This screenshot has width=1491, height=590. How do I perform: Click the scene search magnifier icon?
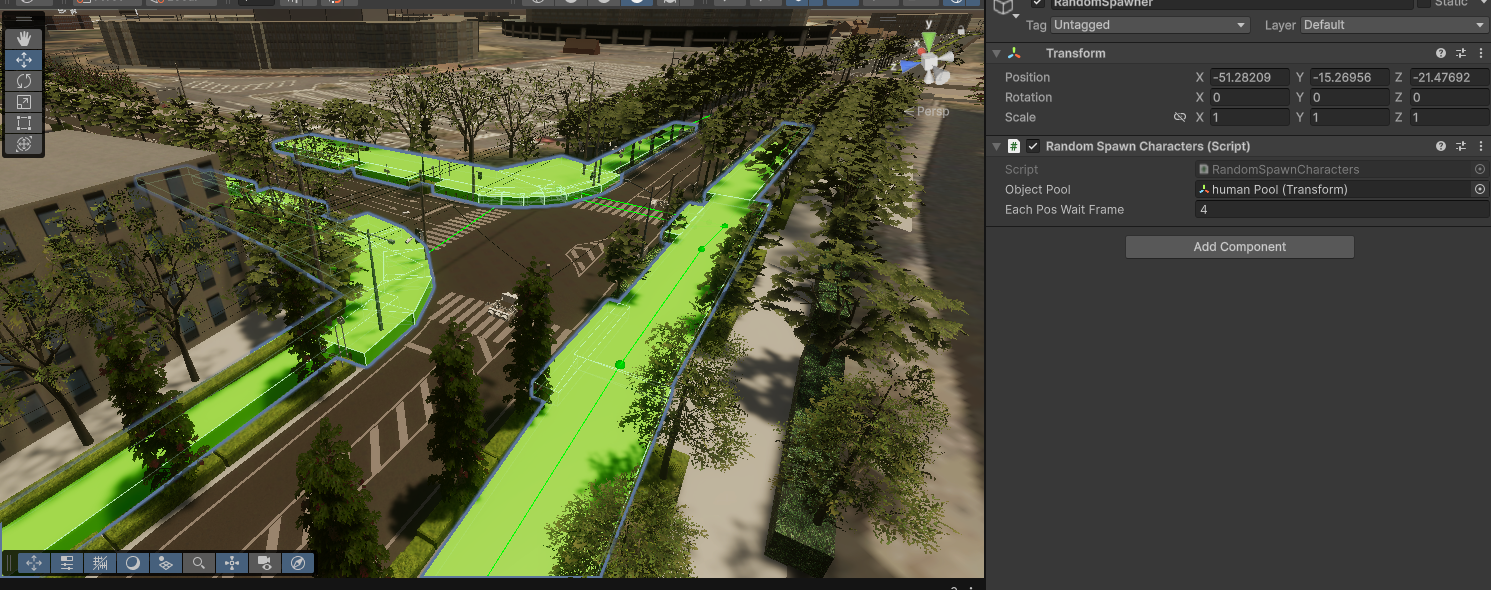coord(199,564)
